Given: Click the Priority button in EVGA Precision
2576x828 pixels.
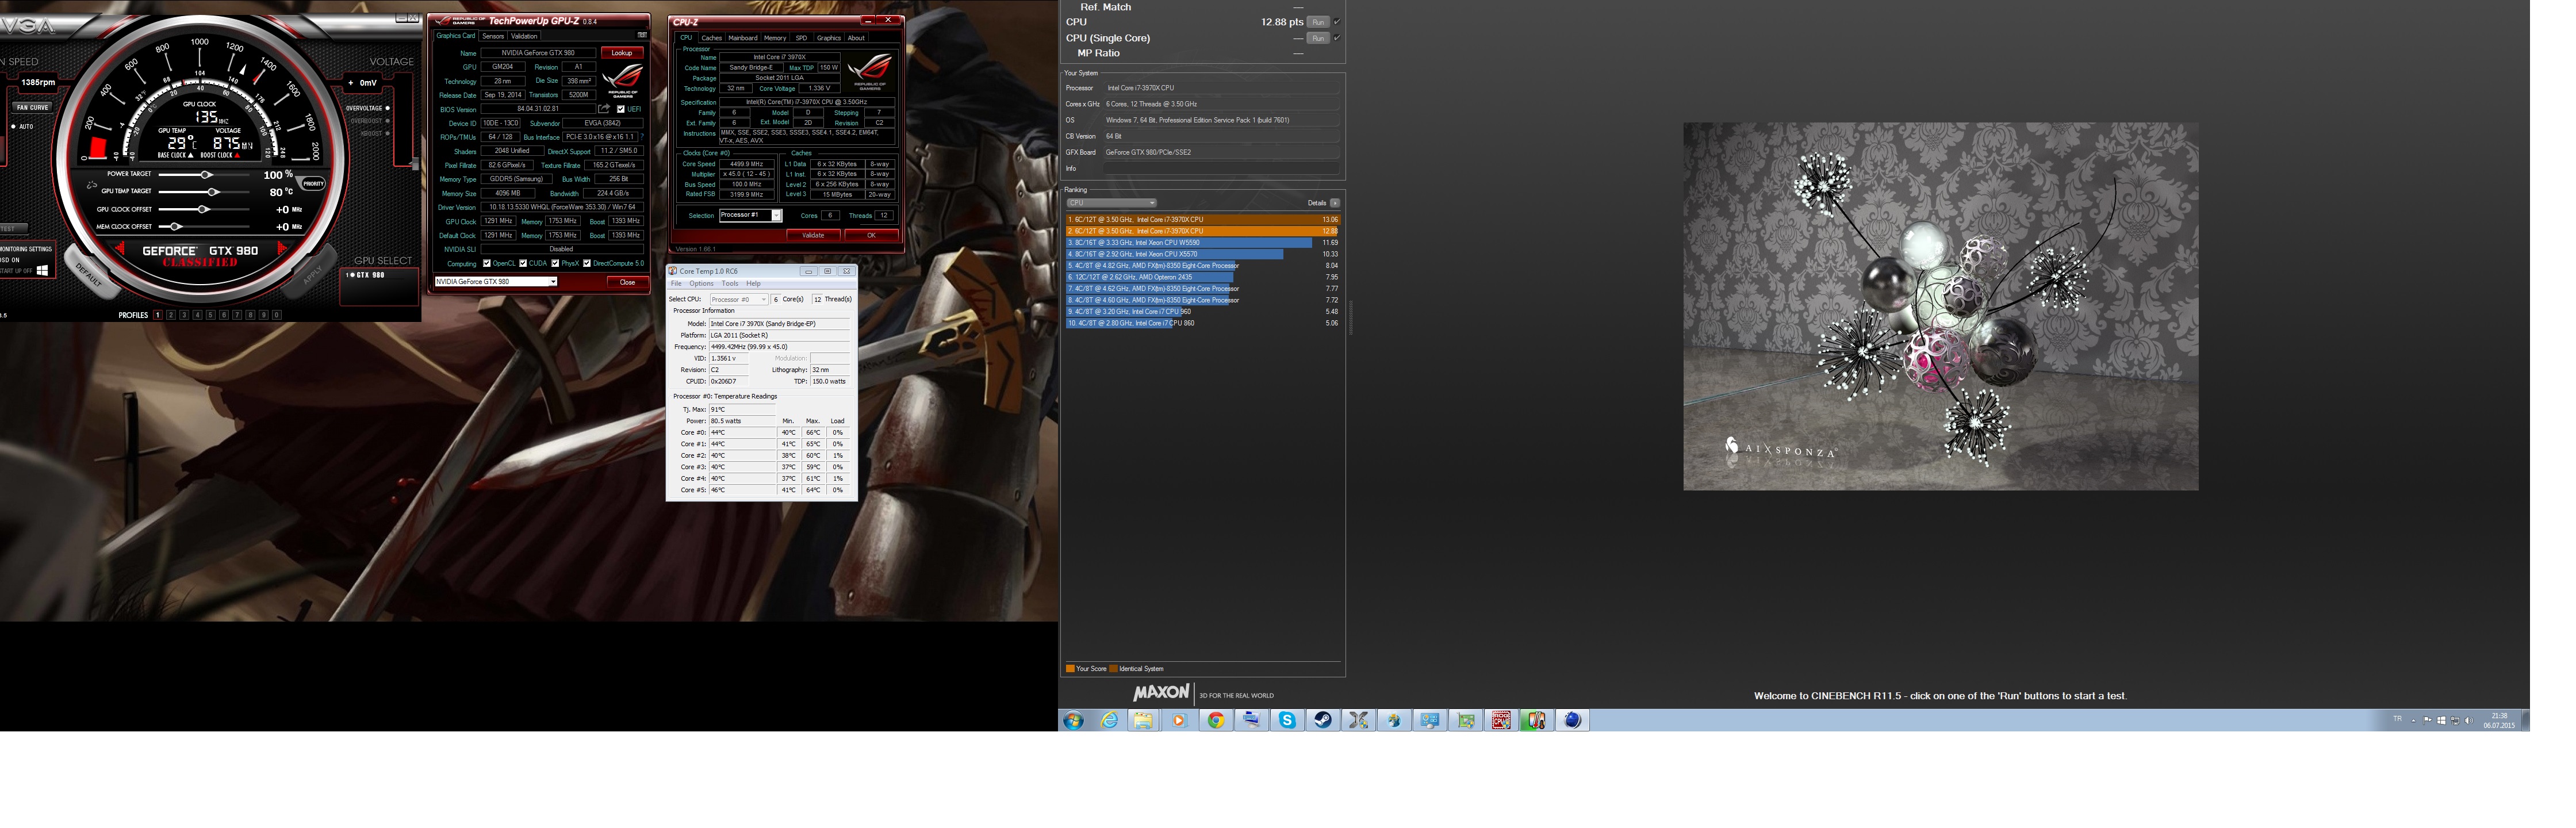Looking at the screenshot, I should 314,184.
